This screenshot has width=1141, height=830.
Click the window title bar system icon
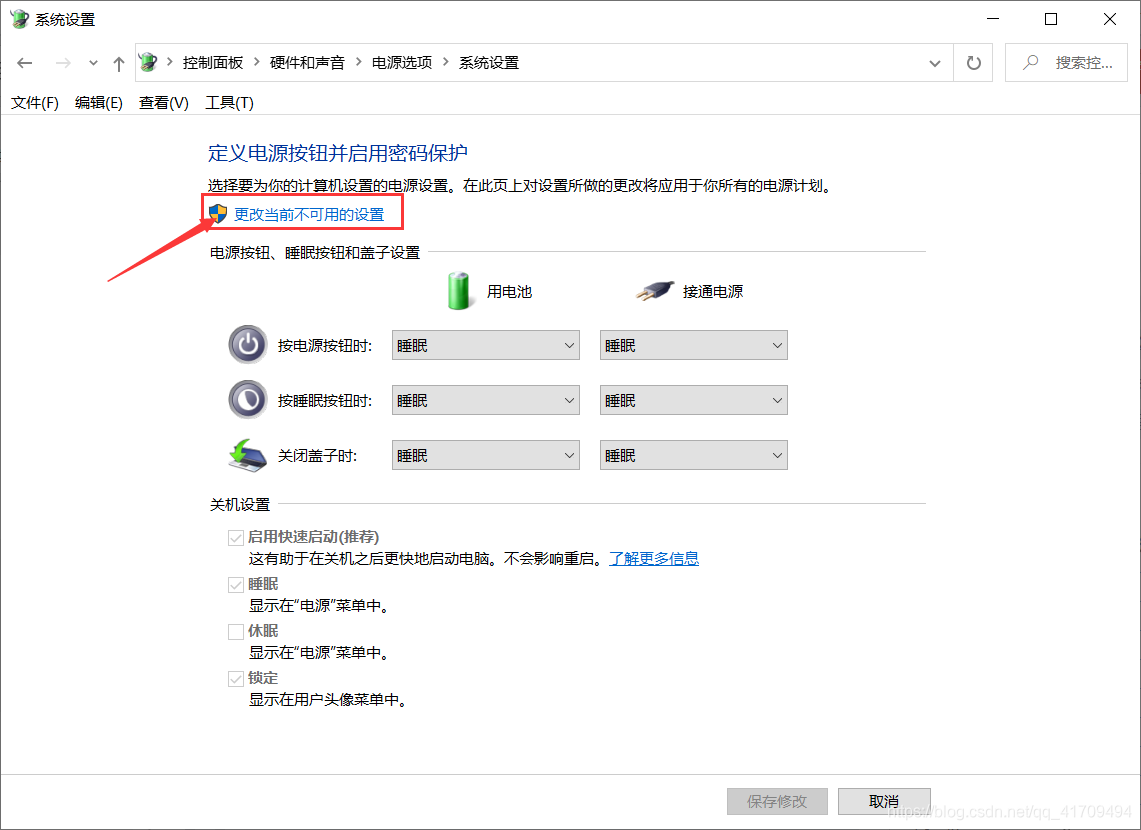click(19, 20)
